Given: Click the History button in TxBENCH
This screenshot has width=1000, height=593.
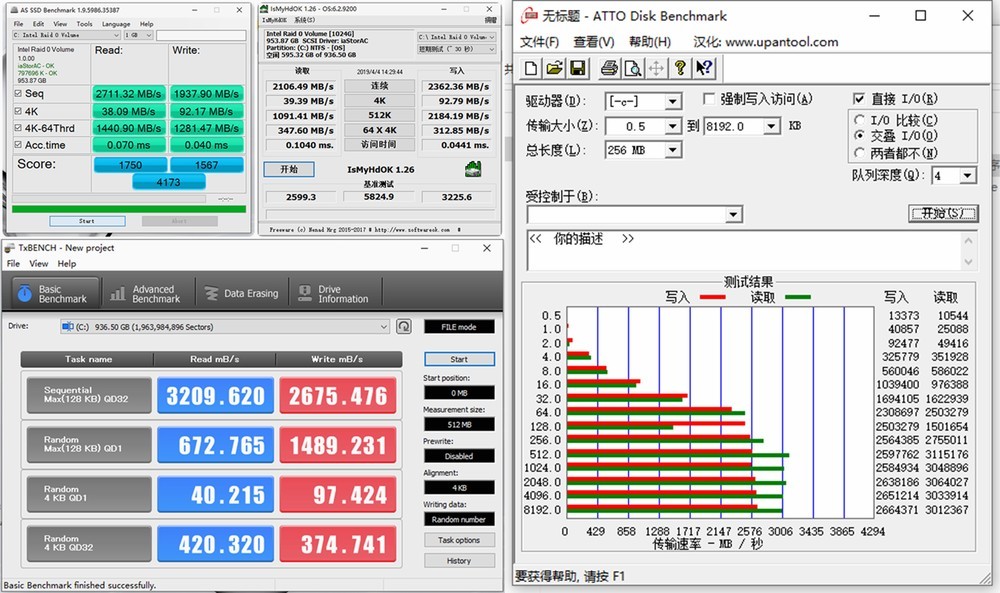Looking at the screenshot, I should tap(459, 560).
